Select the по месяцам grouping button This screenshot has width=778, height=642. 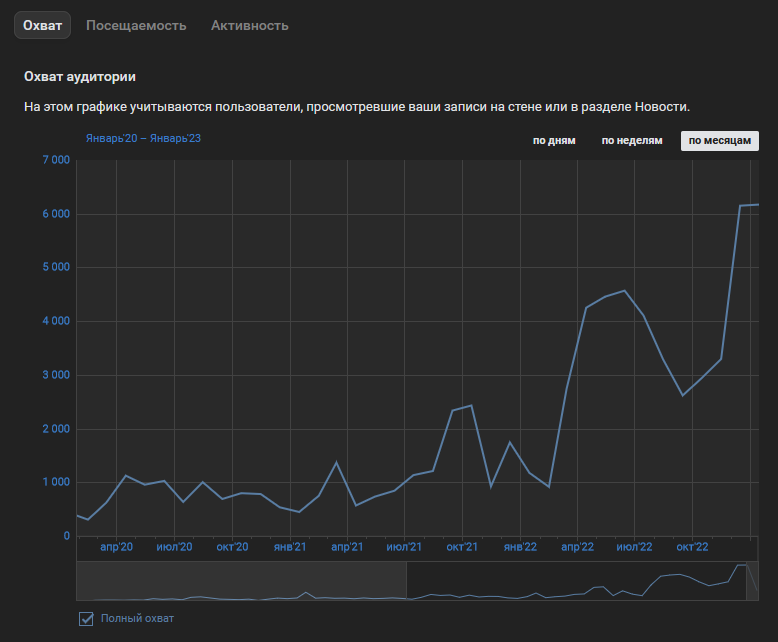719,141
